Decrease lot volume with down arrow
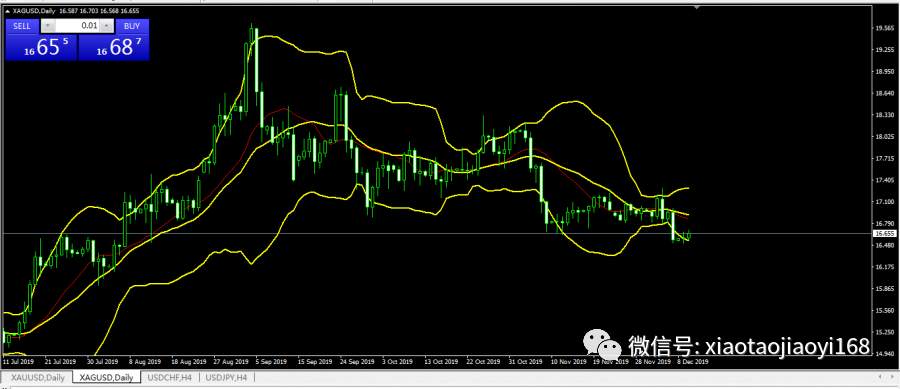The image size is (900, 389). (48, 26)
